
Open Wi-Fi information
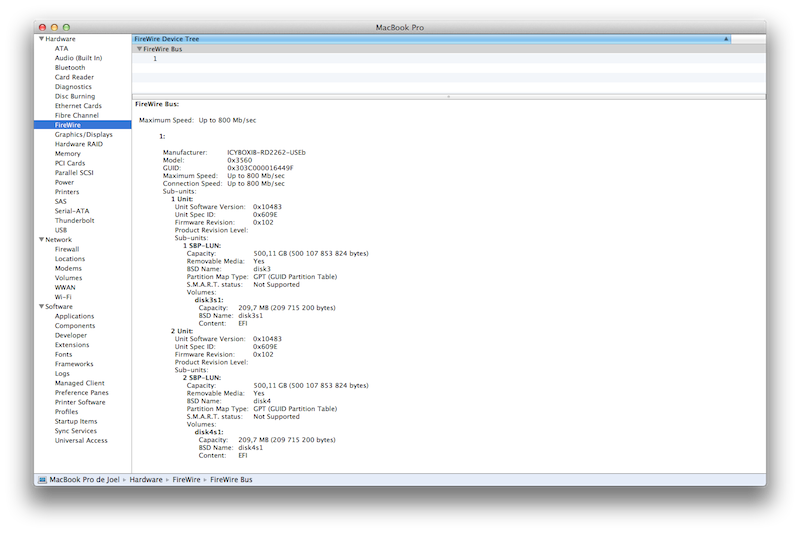pyautogui.click(x=63, y=297)
